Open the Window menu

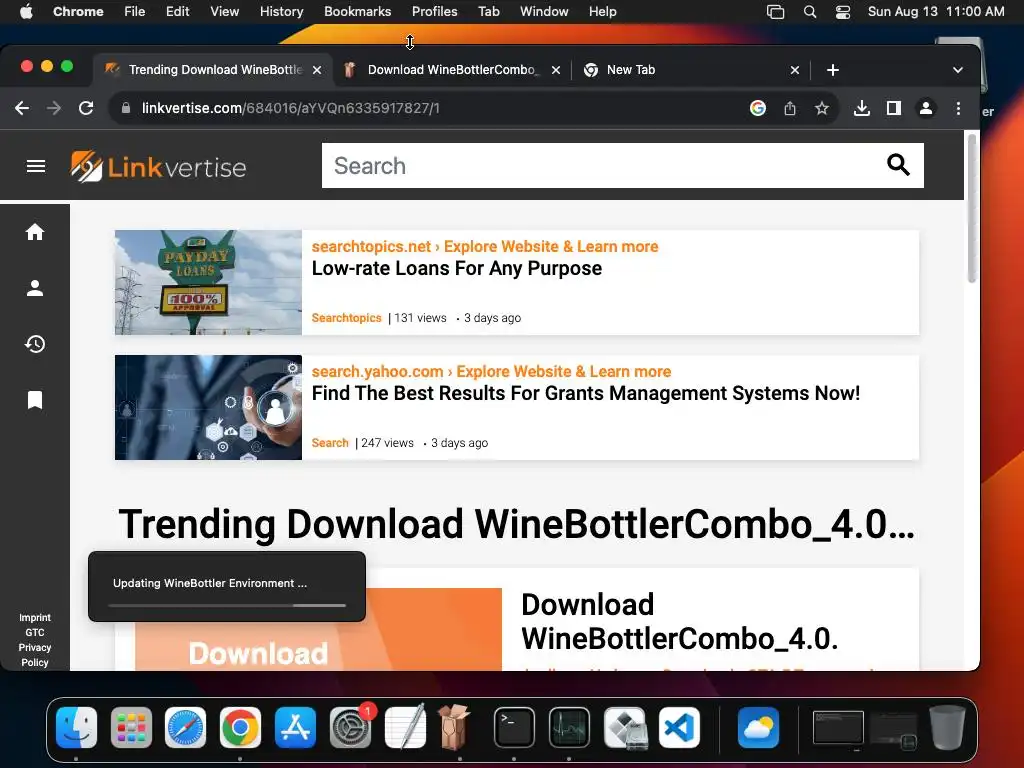(x=544, y=11)
